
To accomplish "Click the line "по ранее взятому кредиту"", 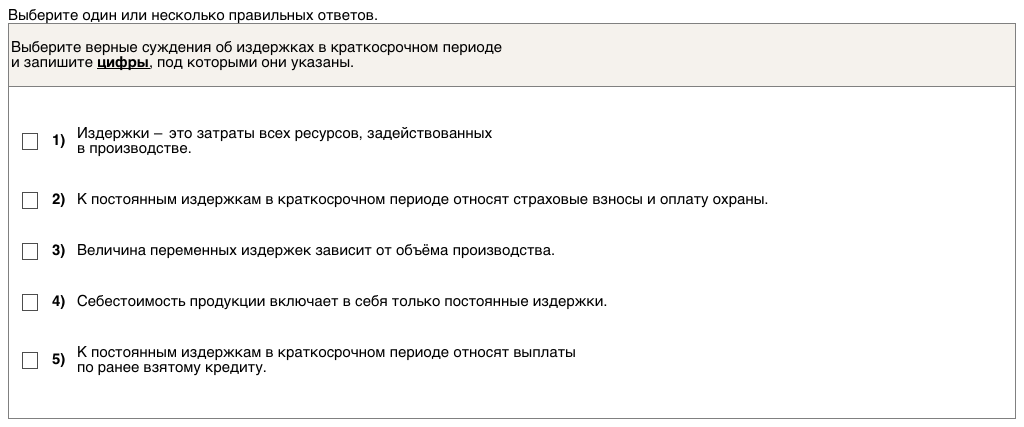I will tap(172, 368).
